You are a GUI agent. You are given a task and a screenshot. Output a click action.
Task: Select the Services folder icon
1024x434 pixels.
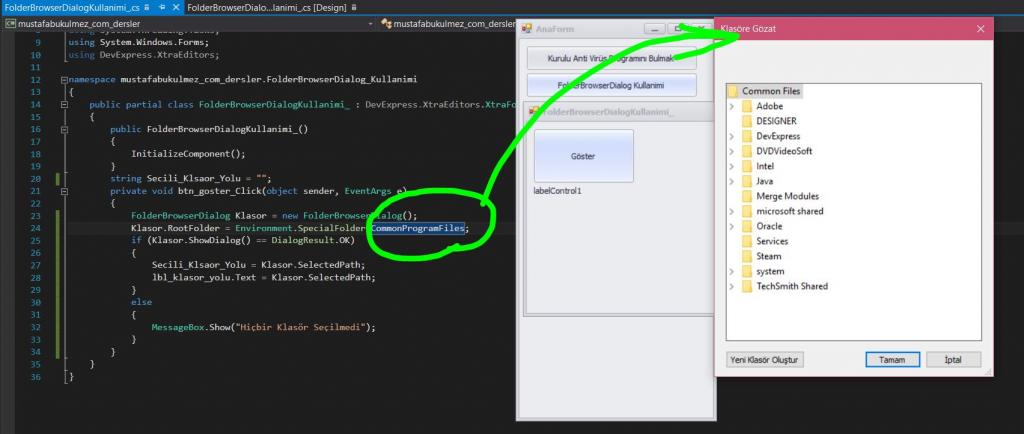(x=747, y=241)
